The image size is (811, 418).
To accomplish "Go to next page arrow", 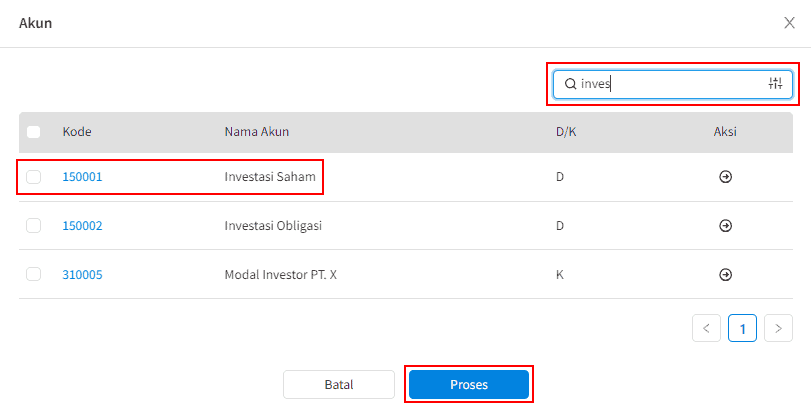I will point(778,328).
